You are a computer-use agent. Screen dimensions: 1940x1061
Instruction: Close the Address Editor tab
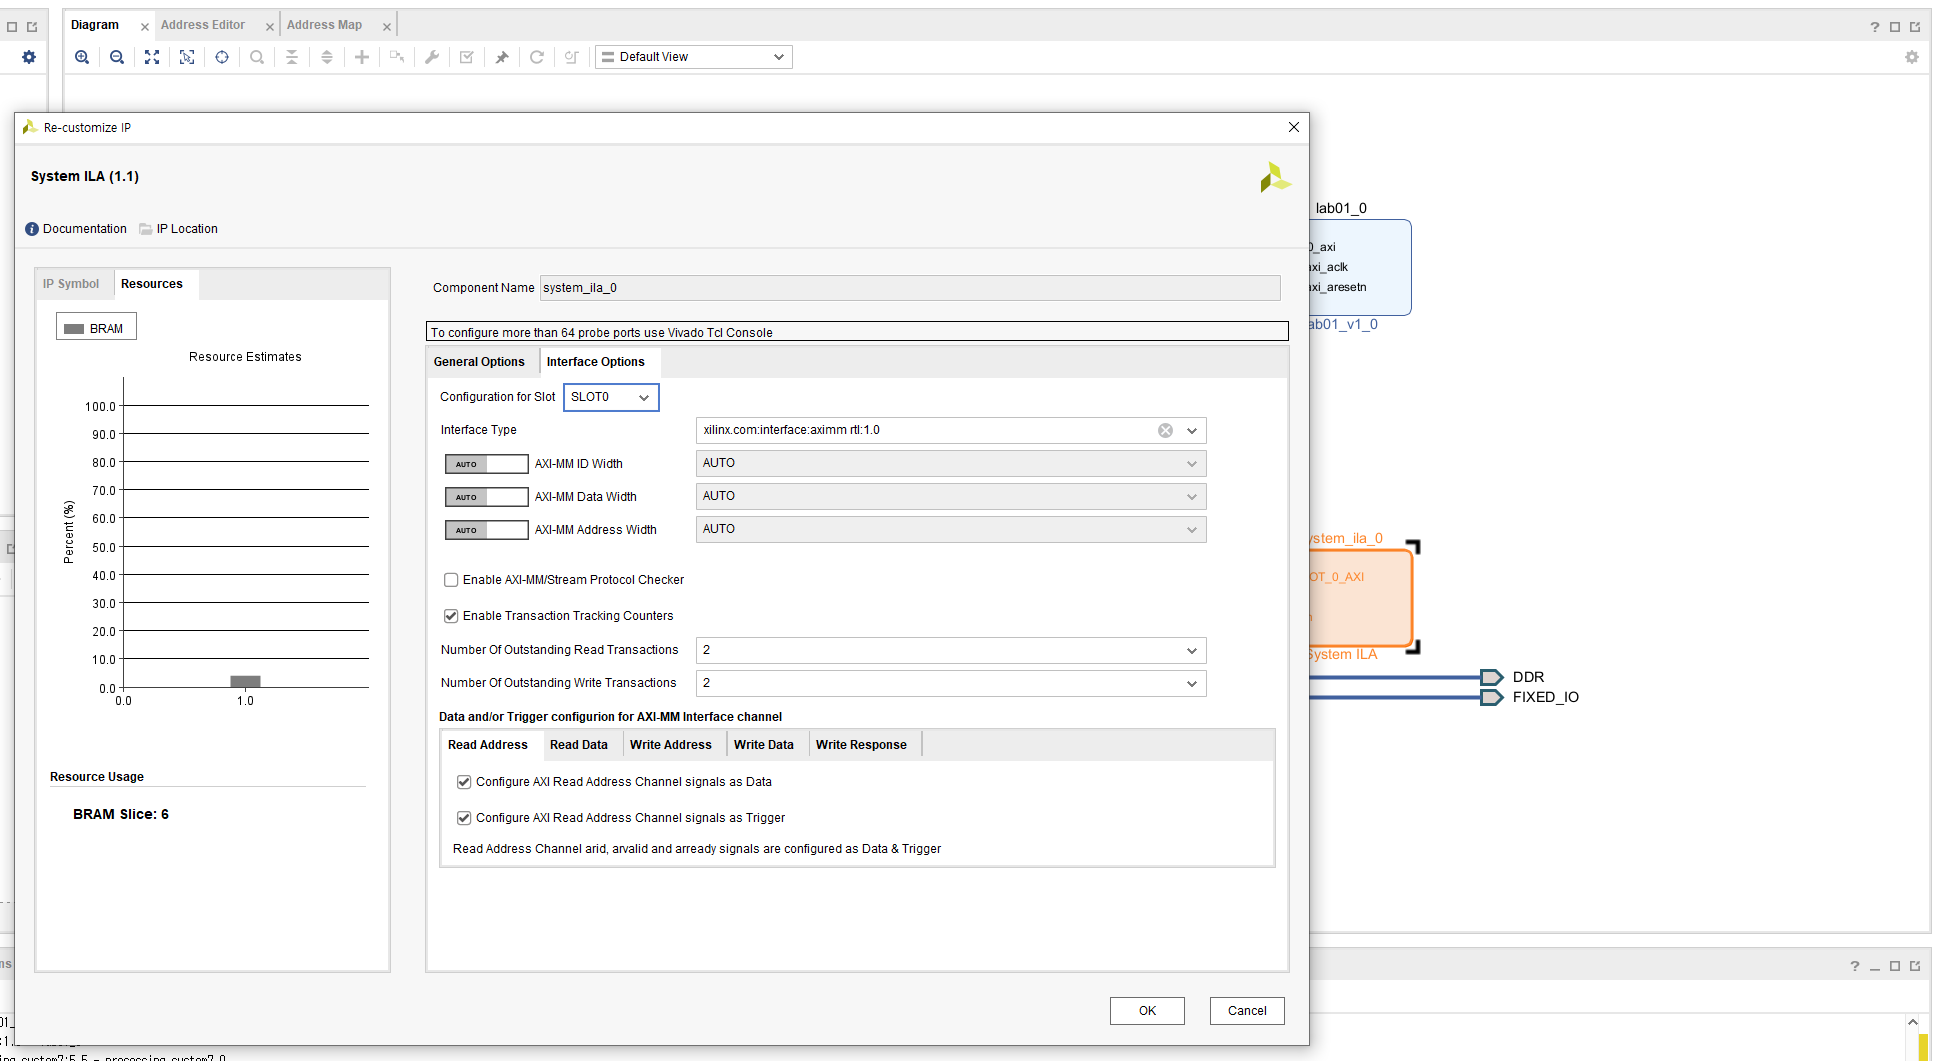[x=270, y=27]
